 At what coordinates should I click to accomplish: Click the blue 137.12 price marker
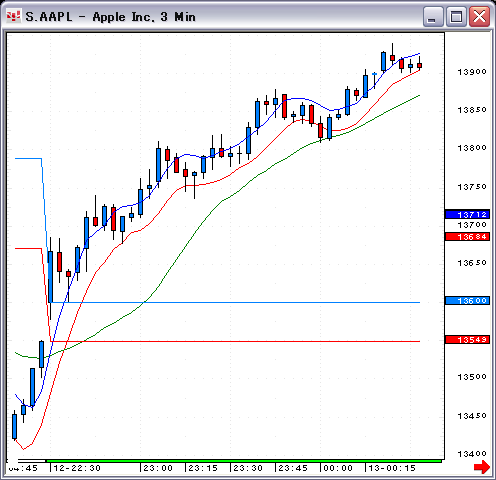pos(467,214)
